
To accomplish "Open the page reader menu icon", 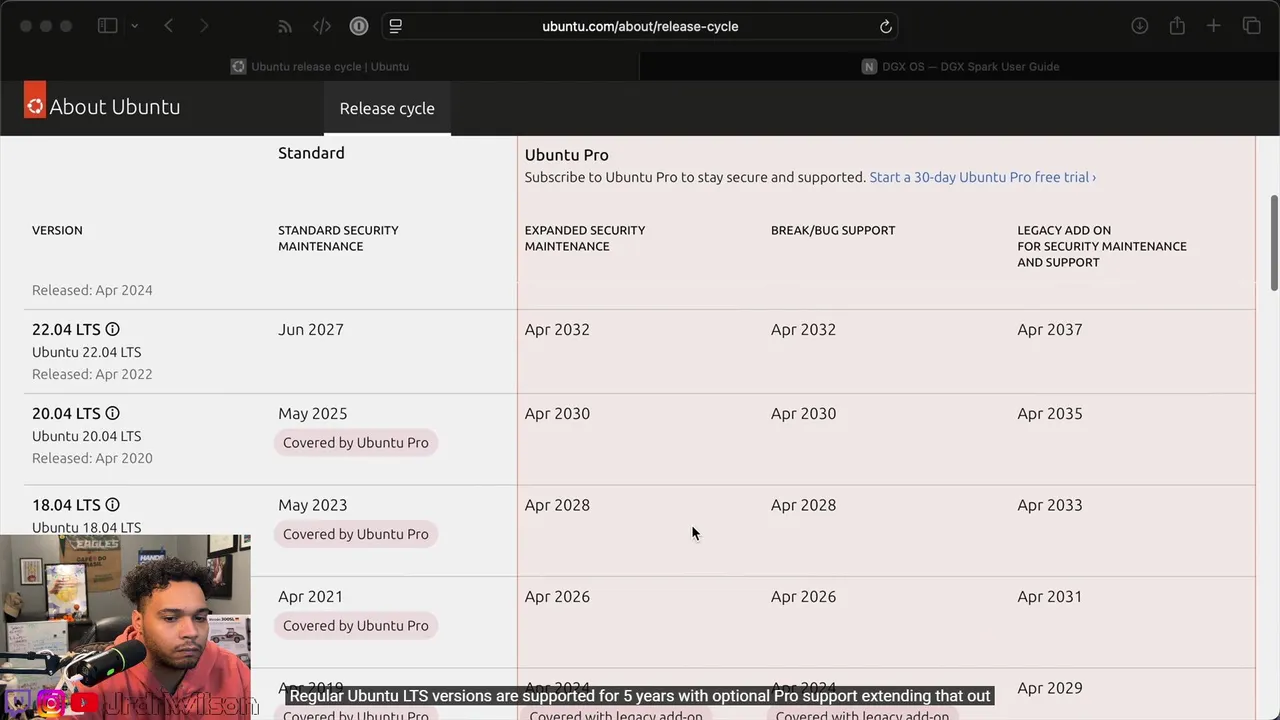I will [396, 26].
